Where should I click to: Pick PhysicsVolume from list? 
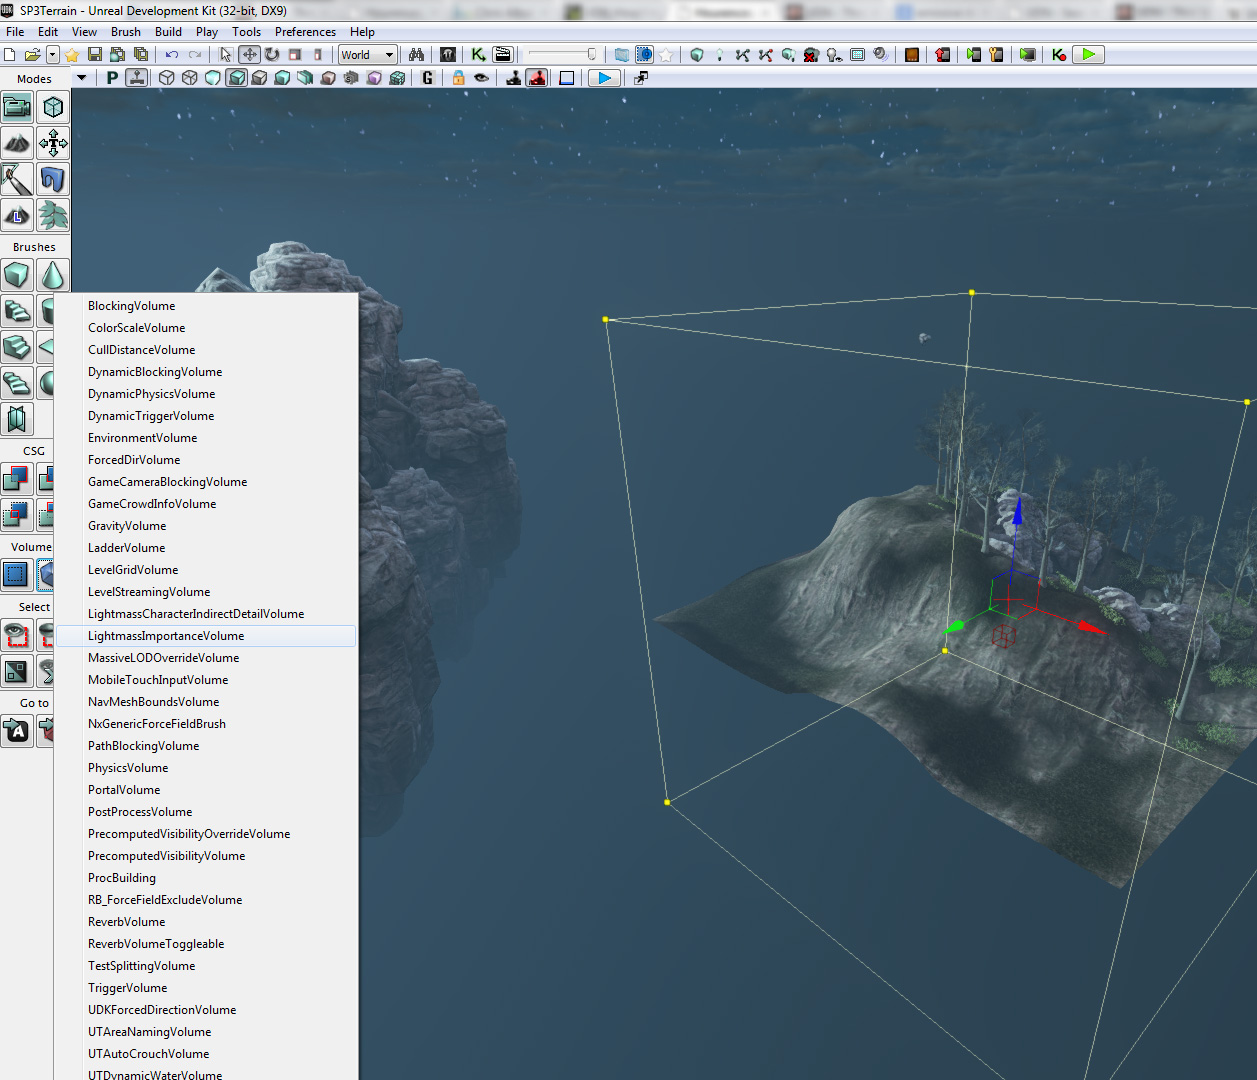coord(206,768)
